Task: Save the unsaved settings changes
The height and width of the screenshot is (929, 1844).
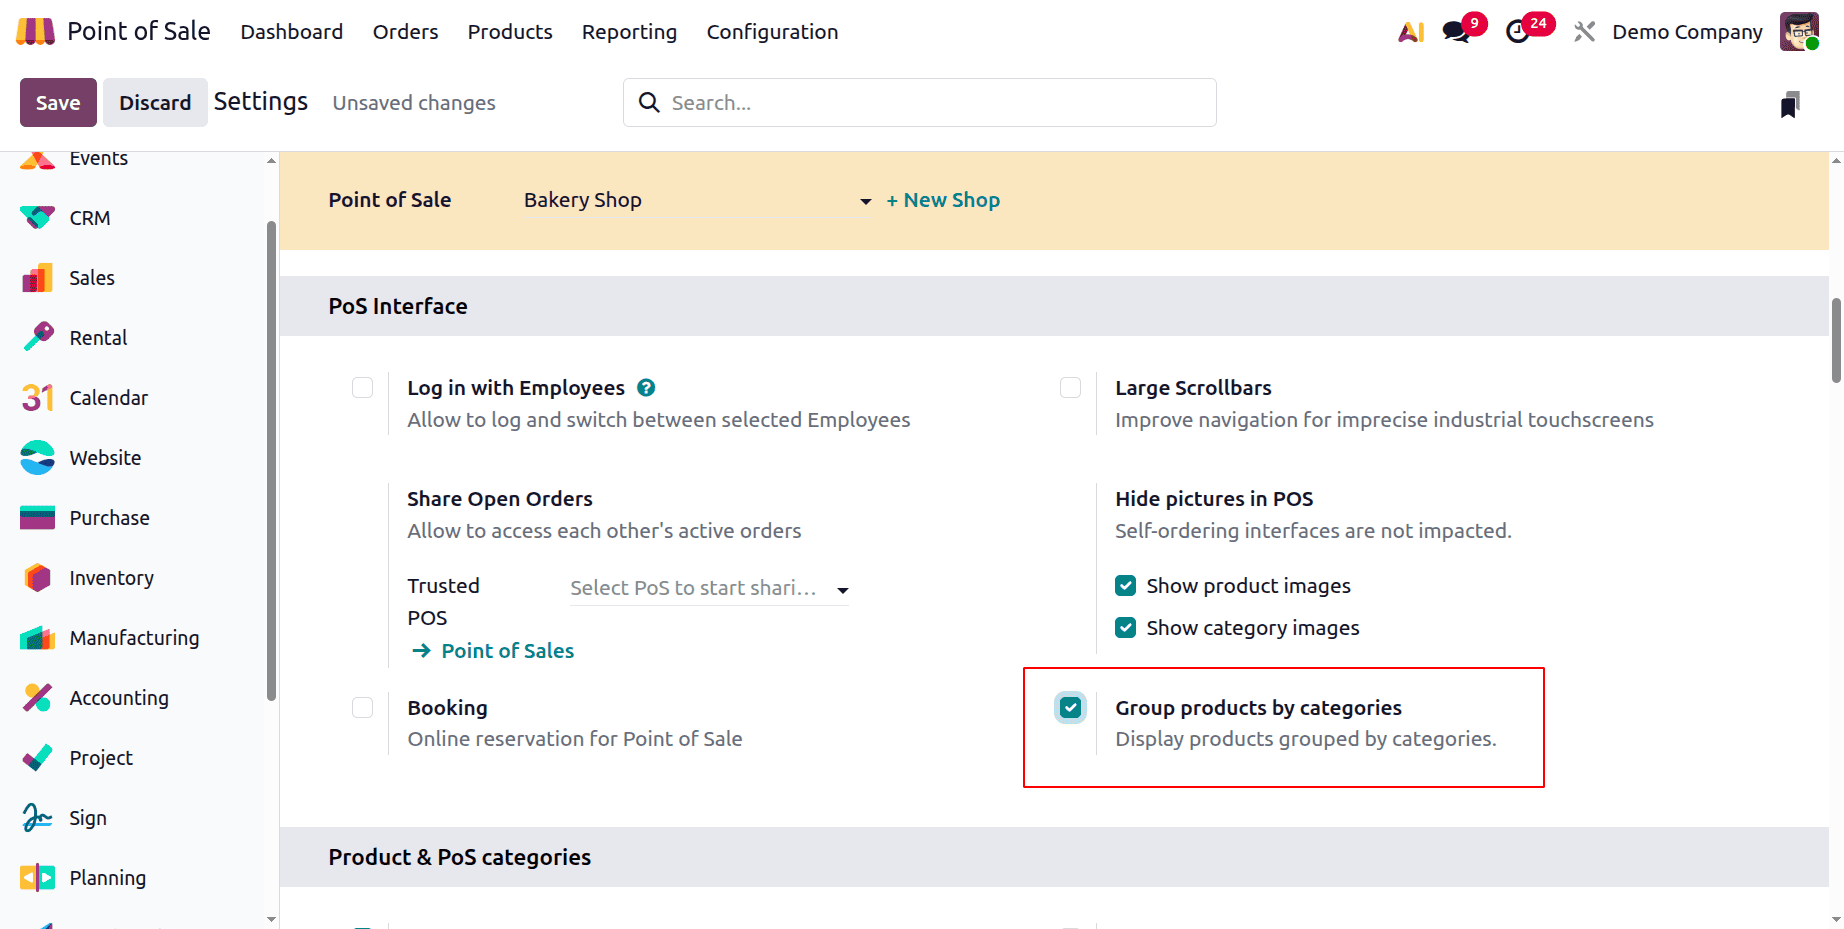Action: pos(57,102)
